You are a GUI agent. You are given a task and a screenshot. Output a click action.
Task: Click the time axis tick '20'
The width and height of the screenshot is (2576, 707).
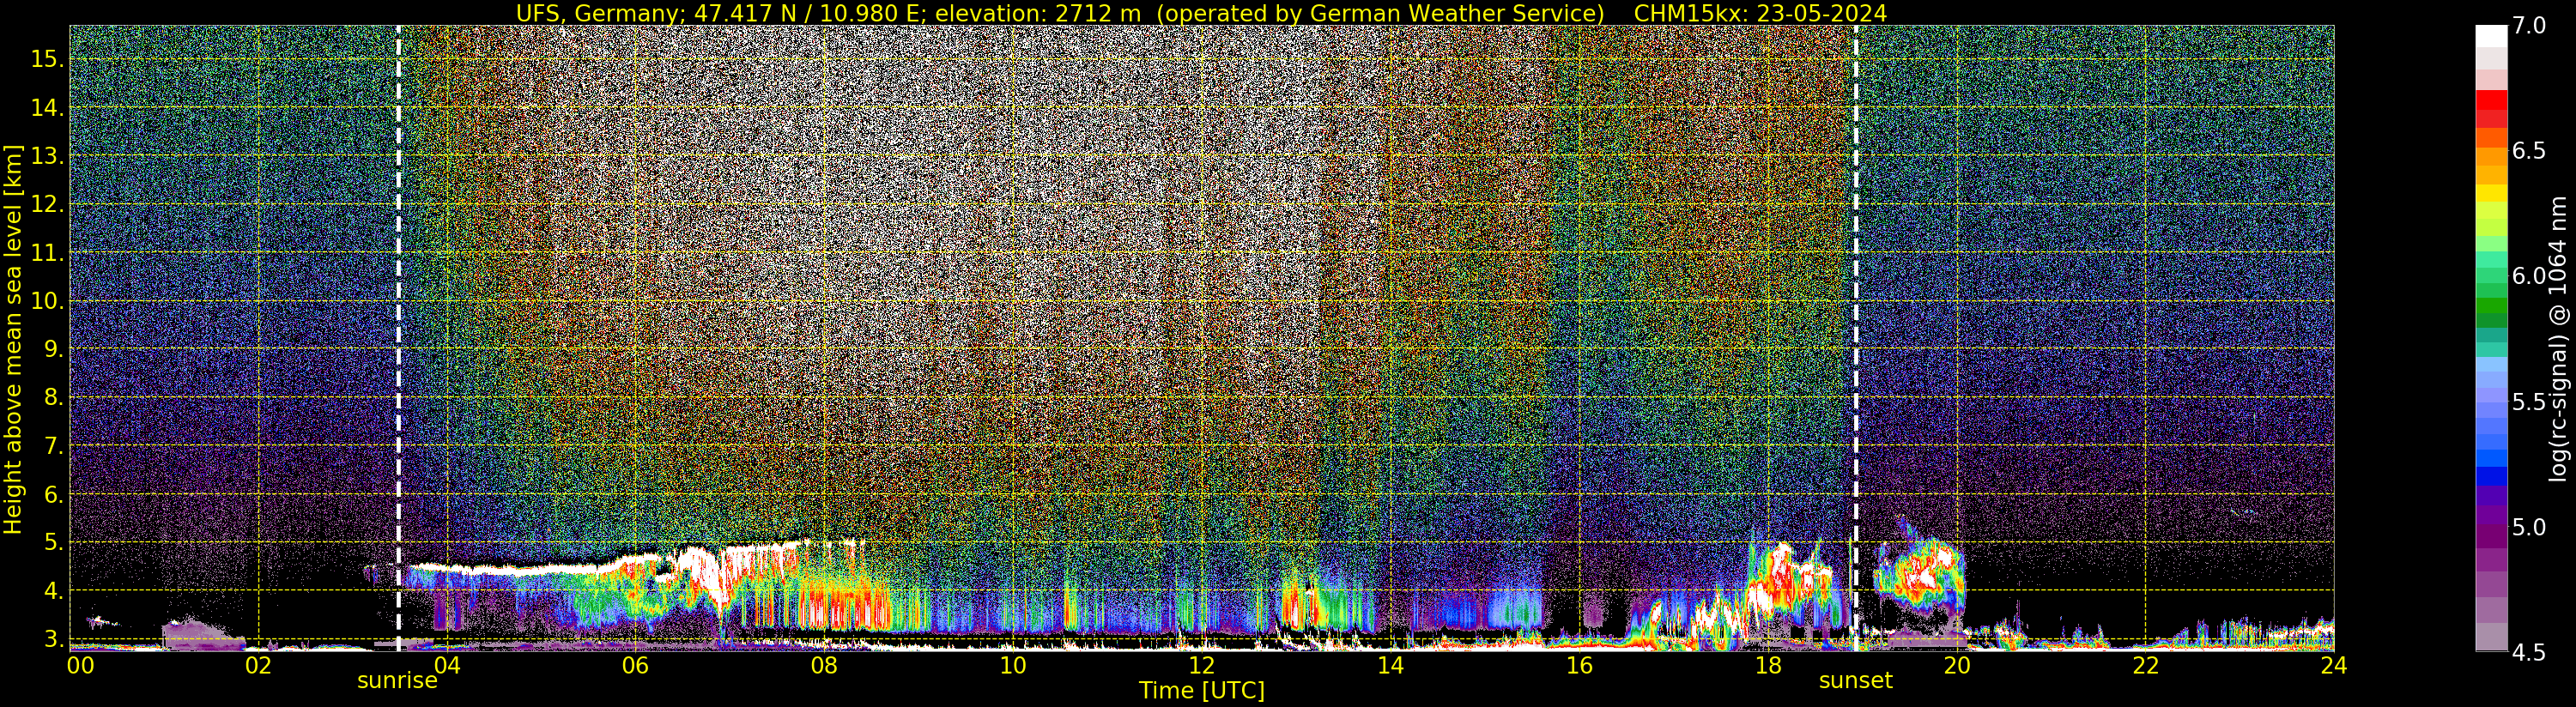tap(1957, 665)
